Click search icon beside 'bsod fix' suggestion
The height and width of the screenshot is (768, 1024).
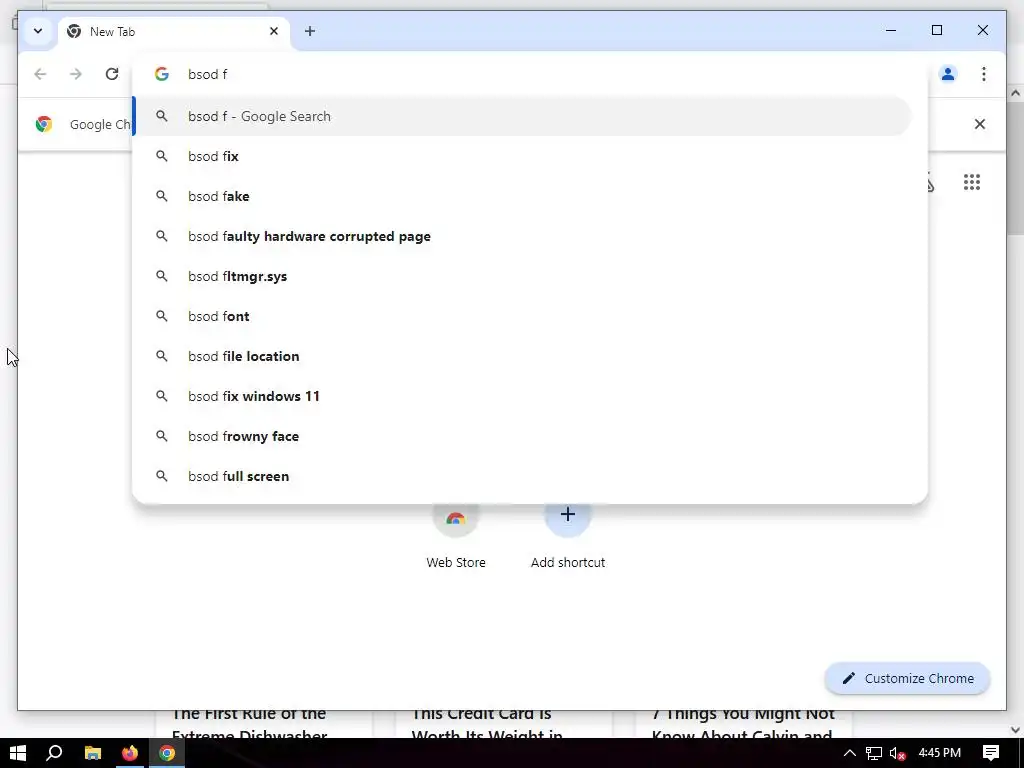[161, 156]
